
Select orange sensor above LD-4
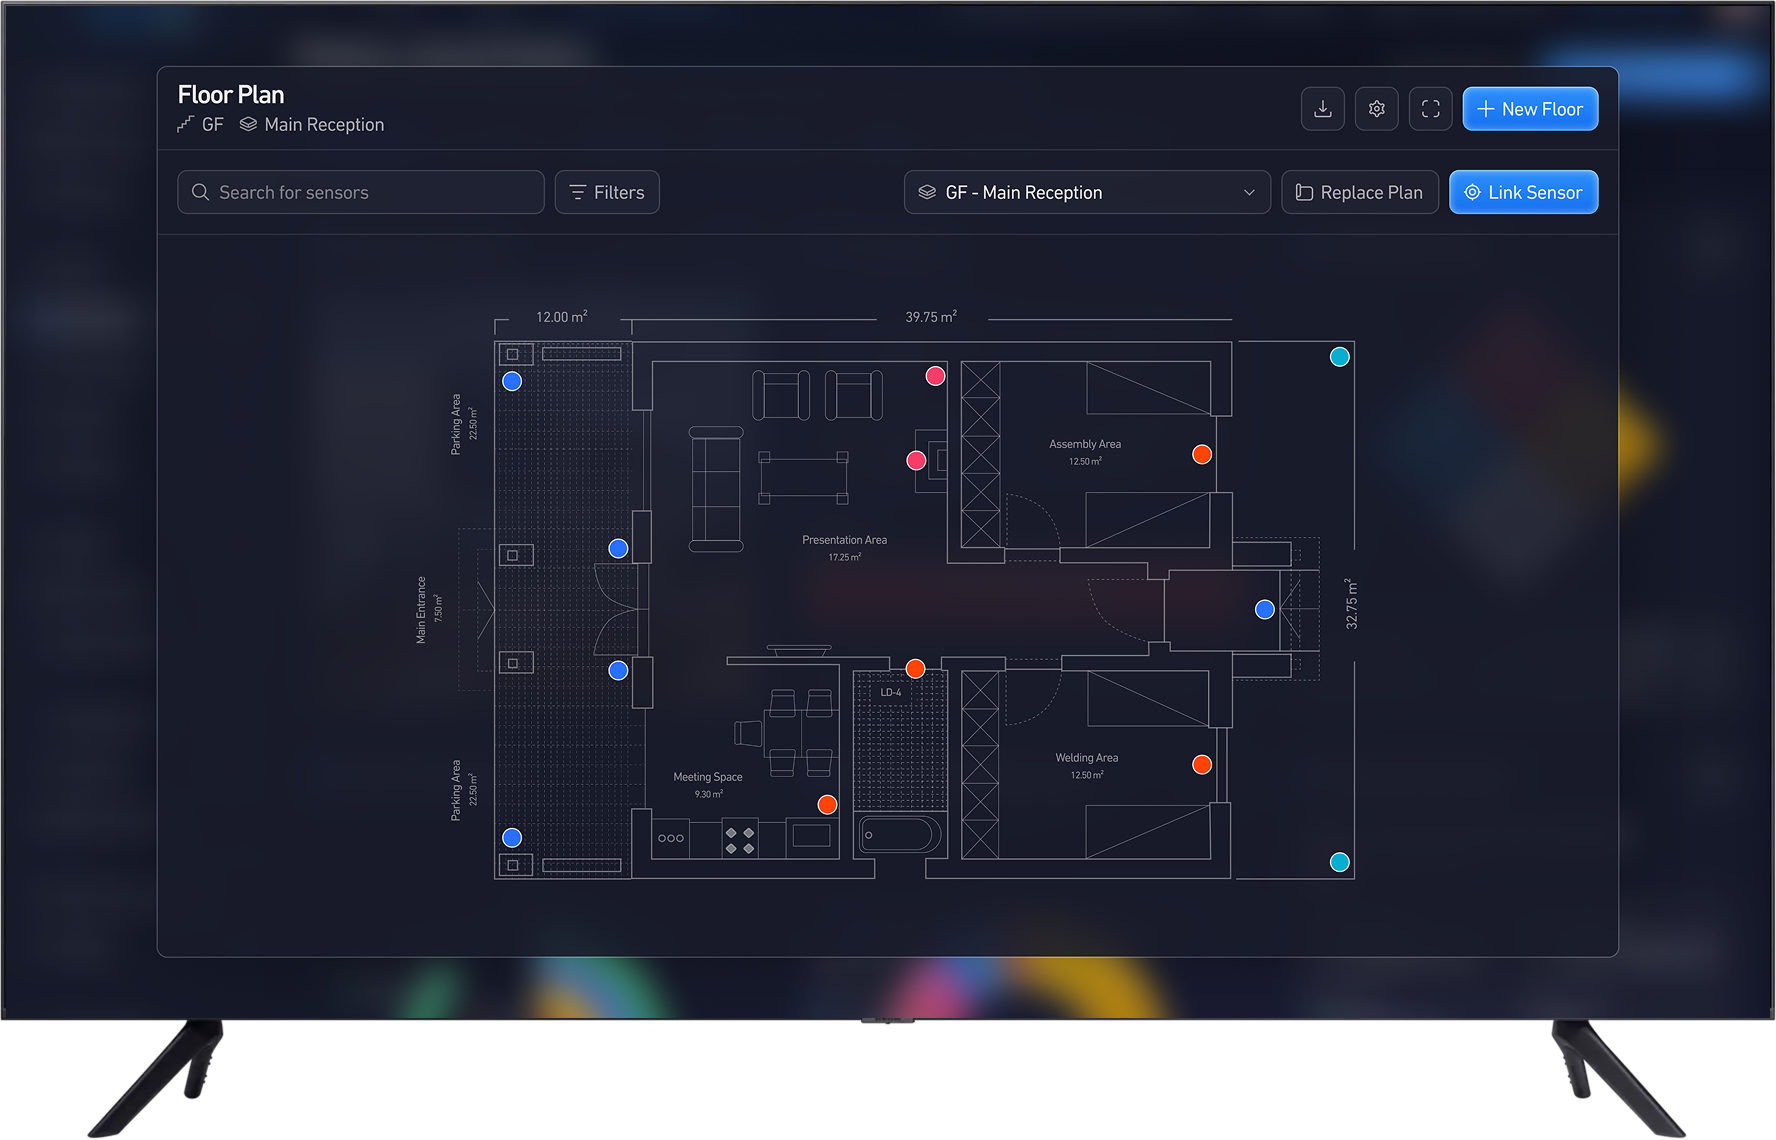[x=915, y=668]
